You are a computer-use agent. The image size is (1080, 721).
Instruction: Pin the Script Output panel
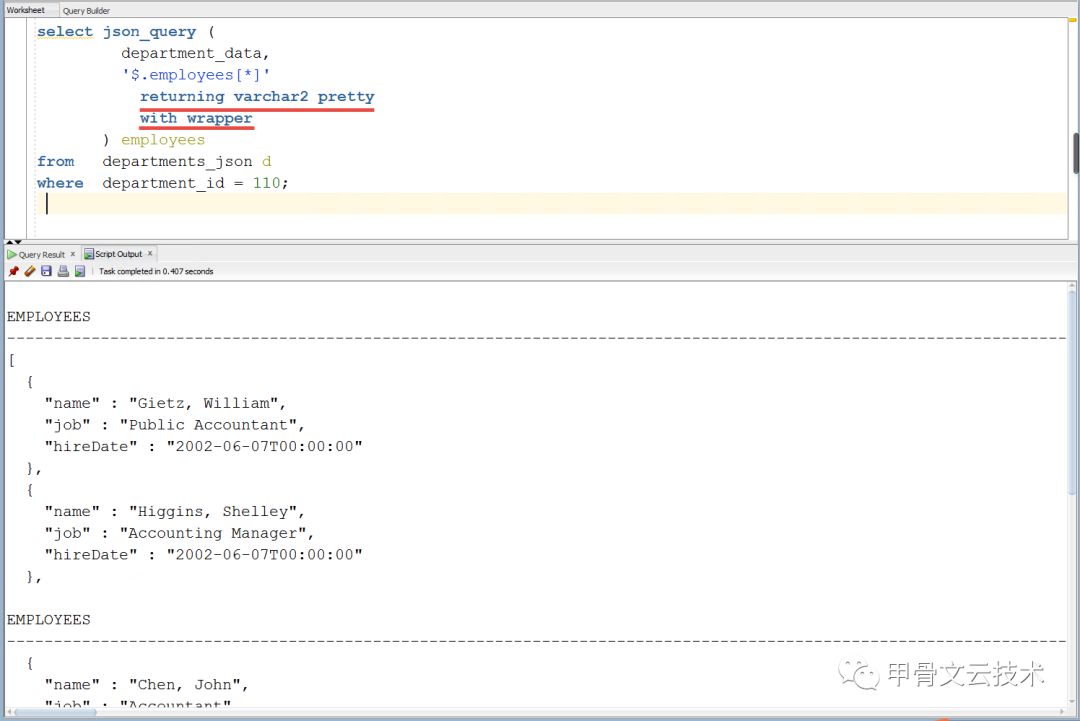13,271
